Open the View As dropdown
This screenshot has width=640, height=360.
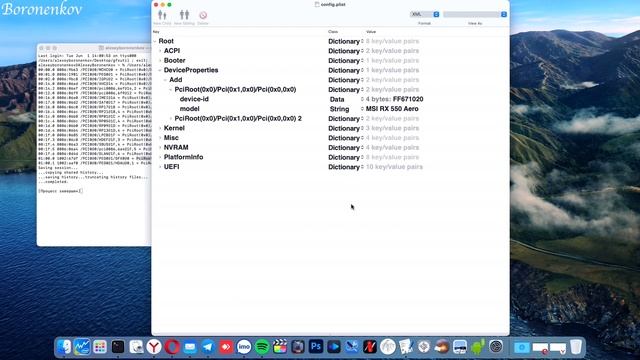(x=475, y=14)
